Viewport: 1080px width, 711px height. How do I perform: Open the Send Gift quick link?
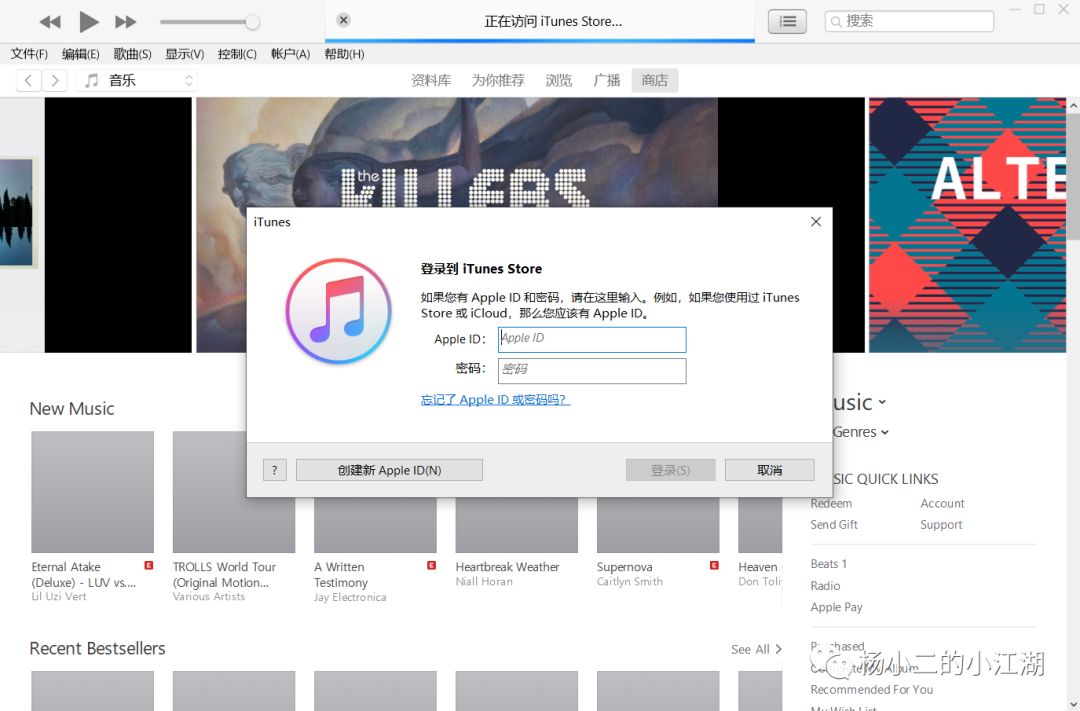[834, 524]
